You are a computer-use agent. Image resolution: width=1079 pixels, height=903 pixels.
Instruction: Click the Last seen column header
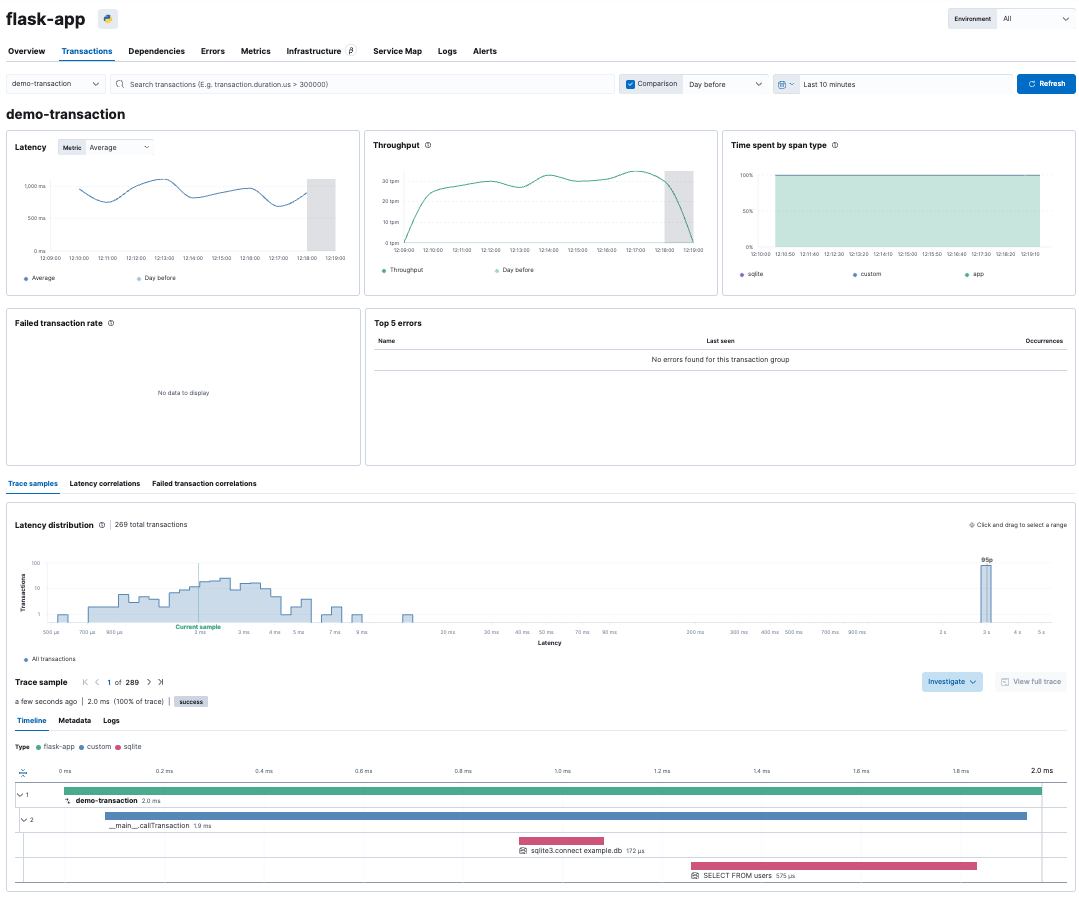point(720,341)
